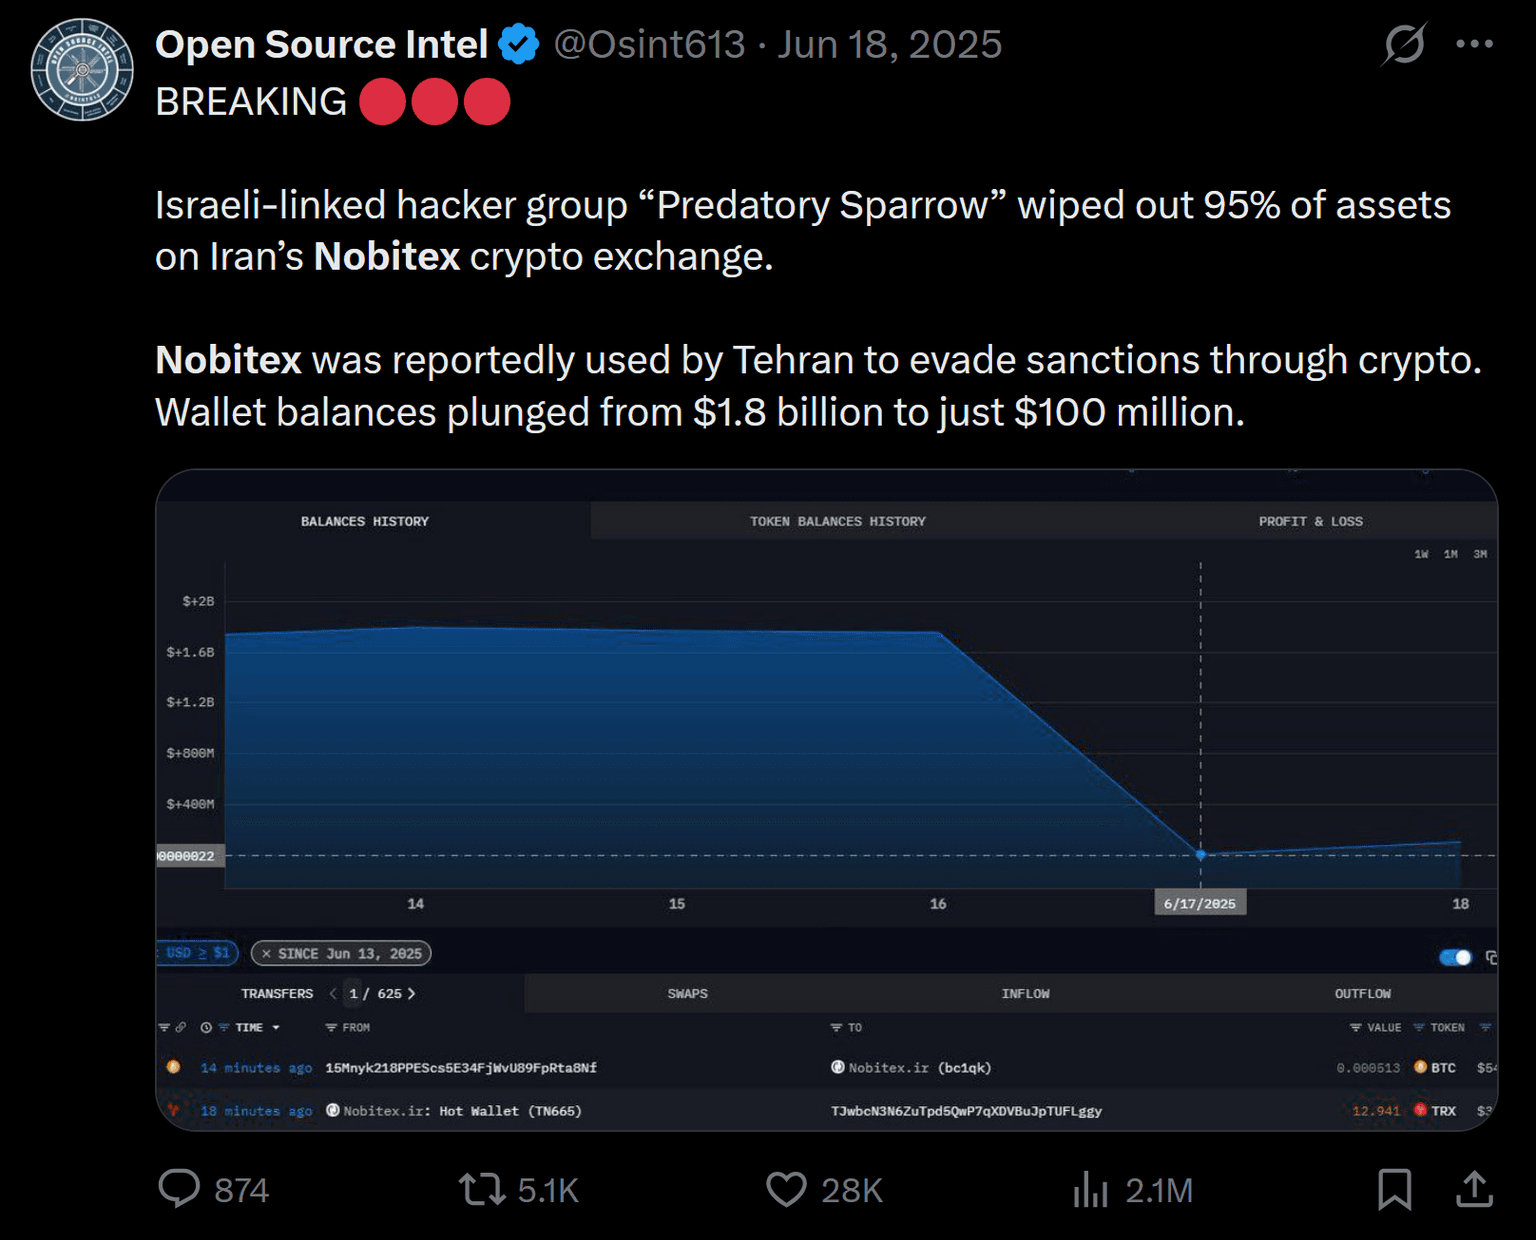This screenshot has height=1240, width=1536.
Task: Open the three-dot more options menu
Action: pyautogui.click(x=1474, y=44)
